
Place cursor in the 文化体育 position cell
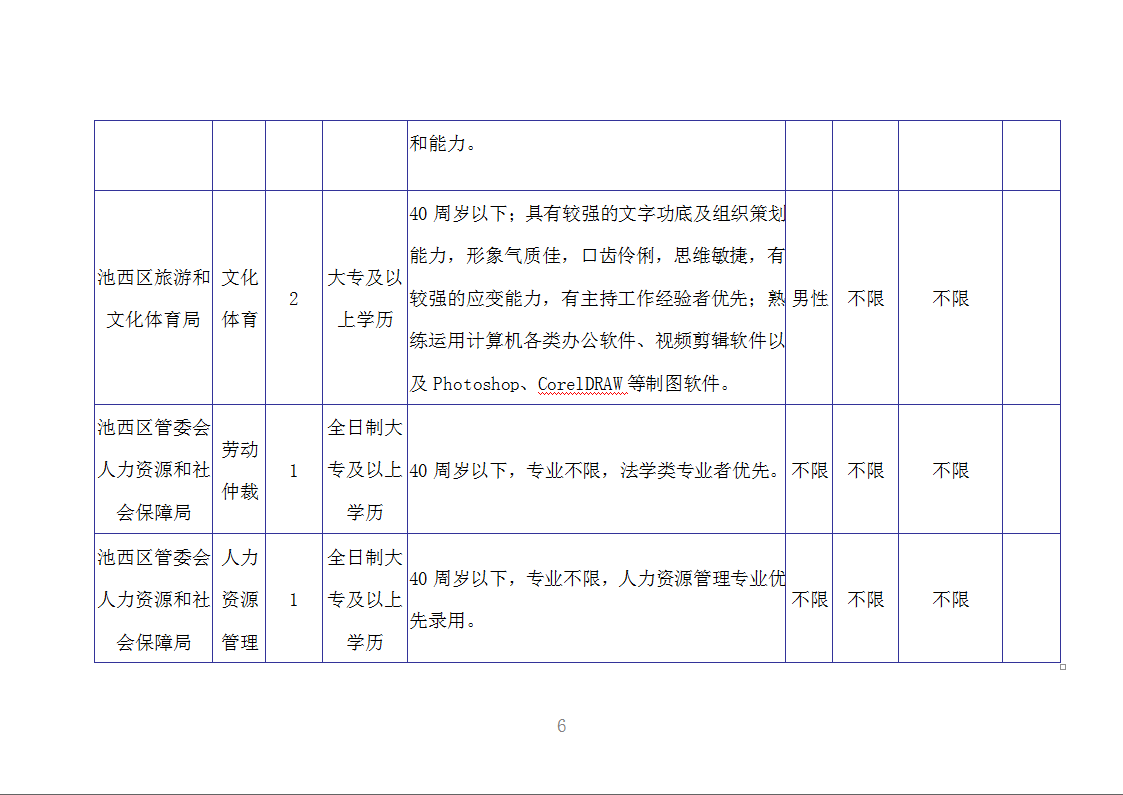[x=239, y=298]
